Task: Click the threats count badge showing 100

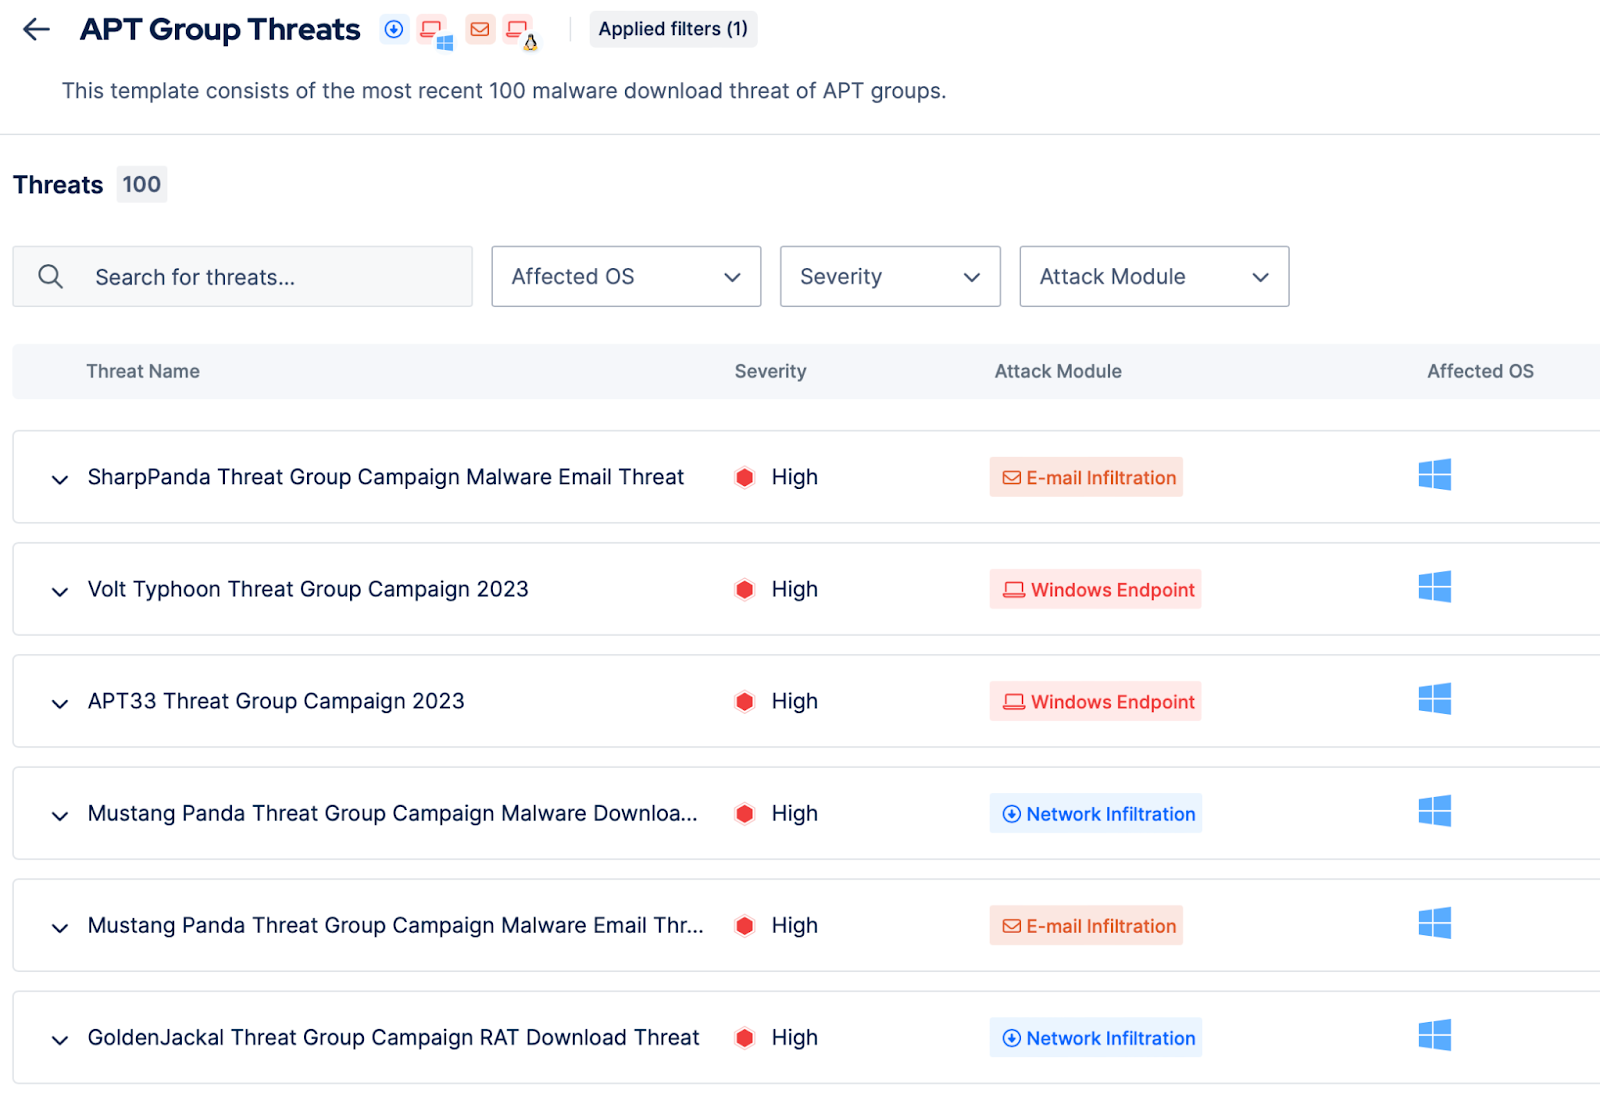Action: click(x=142, y=184)
